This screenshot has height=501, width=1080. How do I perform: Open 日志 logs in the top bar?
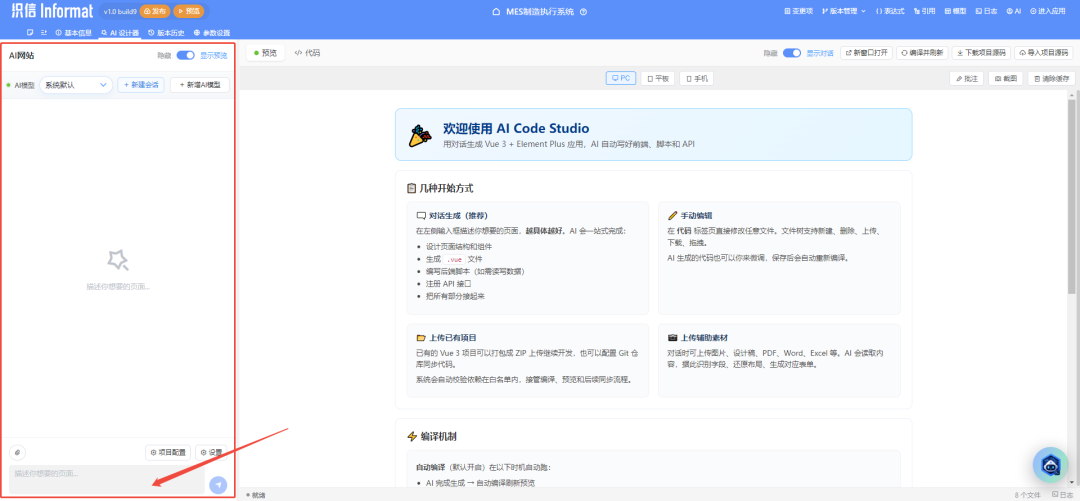click(986, 11)
